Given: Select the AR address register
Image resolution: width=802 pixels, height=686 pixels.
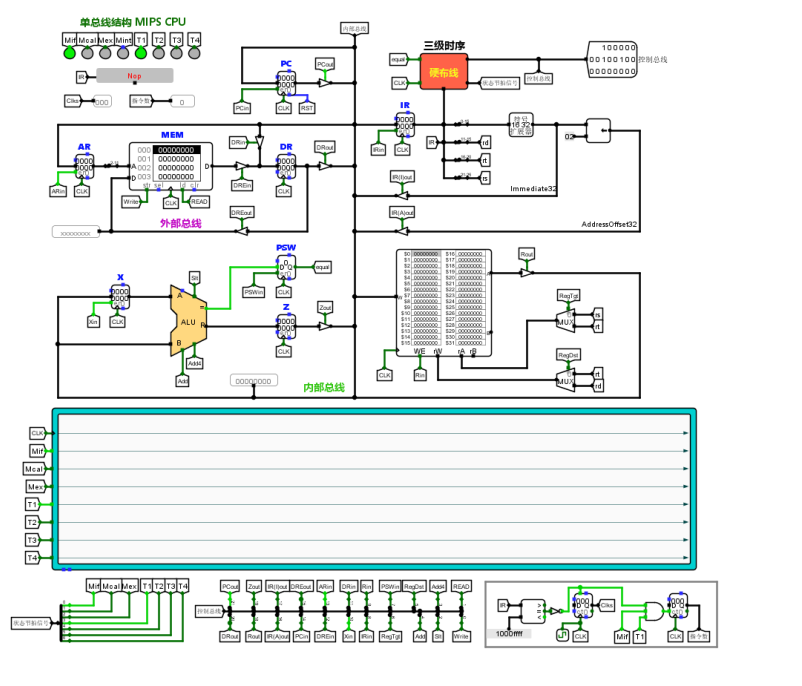Looking at the screenshot, I should click(x=84, y=166).
